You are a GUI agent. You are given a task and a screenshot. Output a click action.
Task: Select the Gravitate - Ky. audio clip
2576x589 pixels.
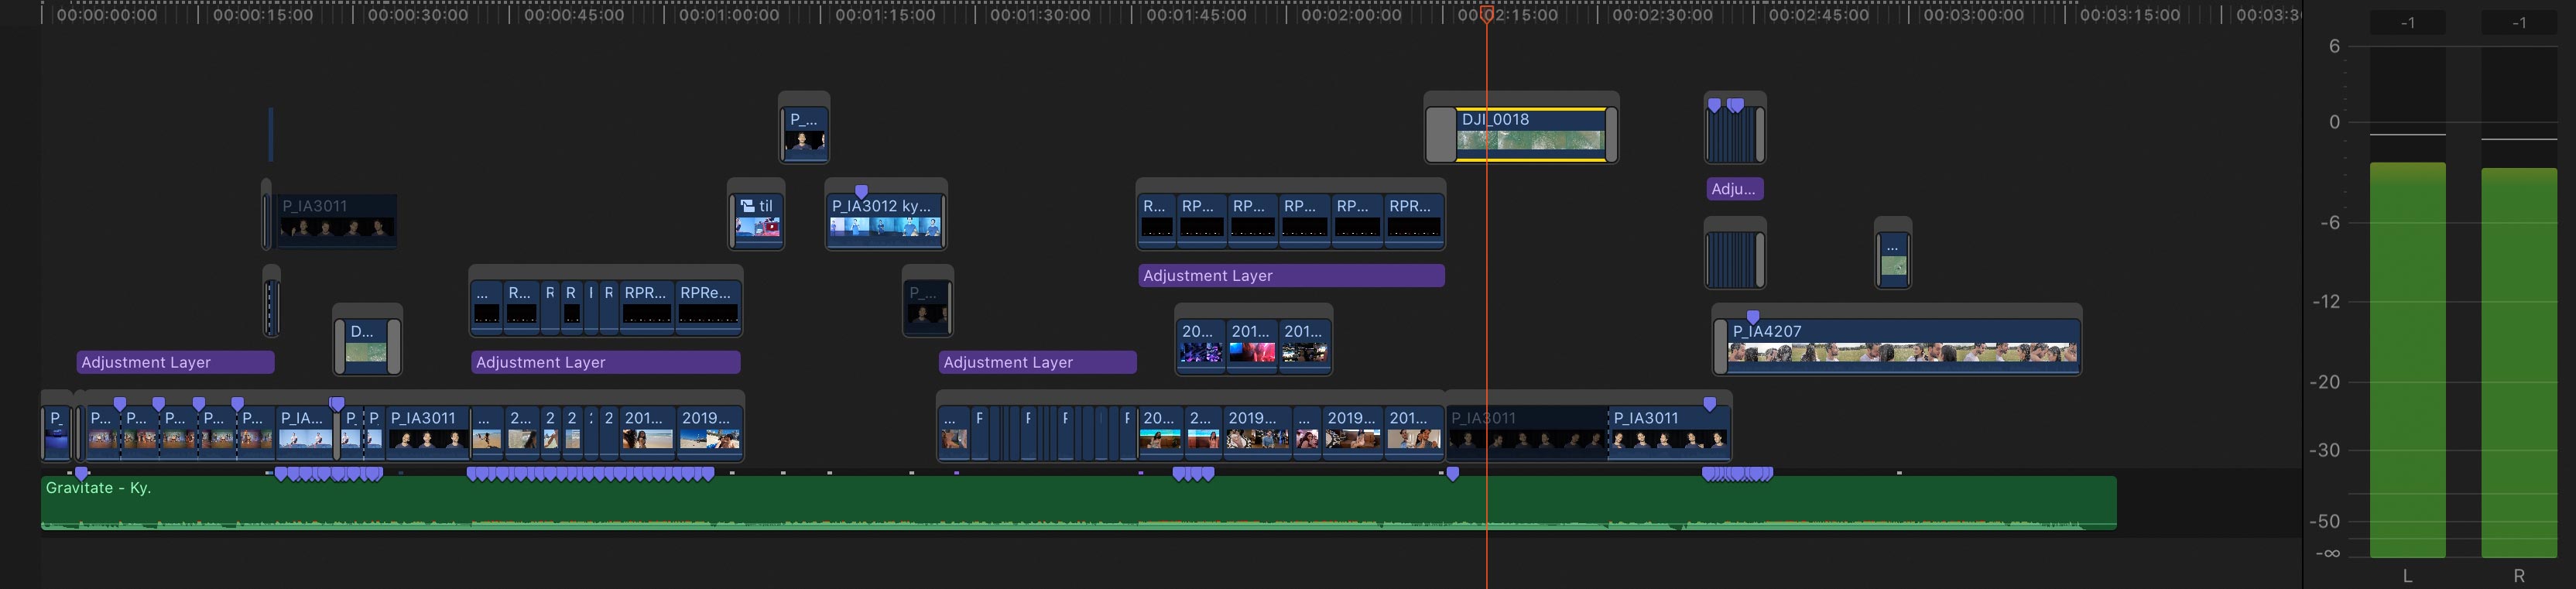pyautogui.click(x=1078, y=502)
